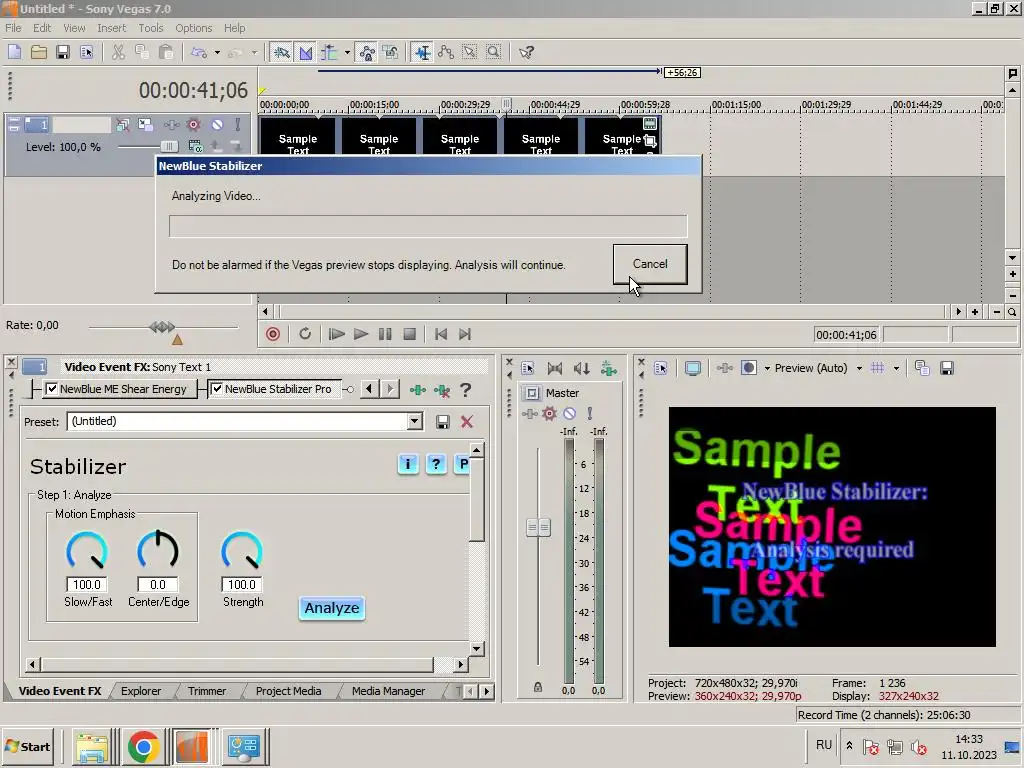
Task: Select the Zoom Edit tool magnifier
Action: click(494, 52)
